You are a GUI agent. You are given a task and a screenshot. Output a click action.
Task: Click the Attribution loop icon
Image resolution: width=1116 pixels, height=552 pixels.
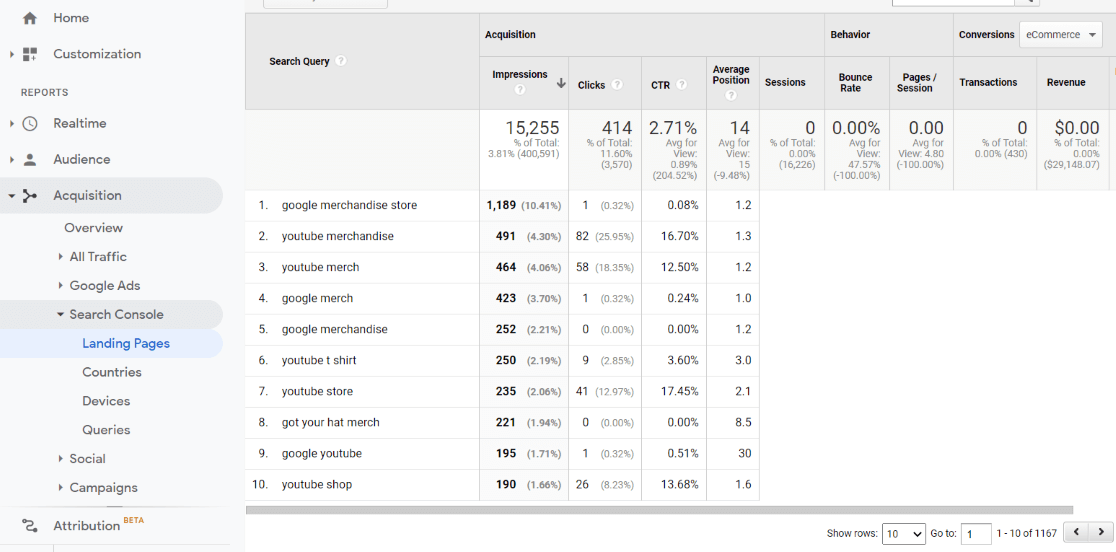29,526
